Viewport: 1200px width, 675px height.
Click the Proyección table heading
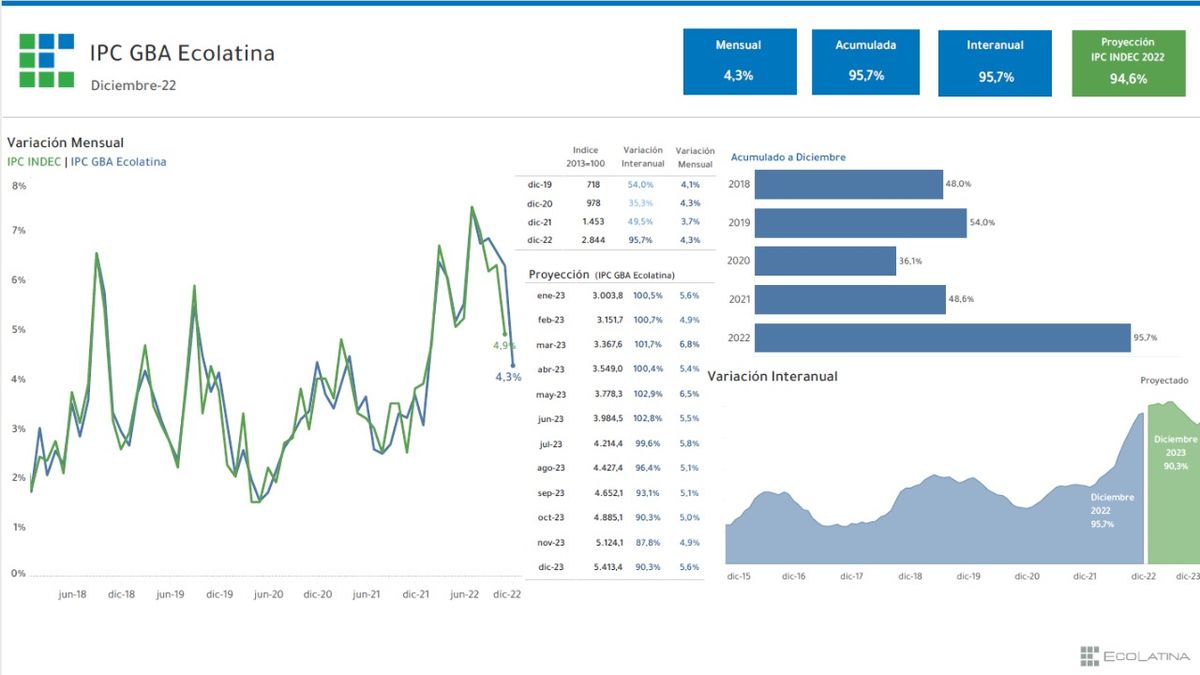(x=560, y=274)
